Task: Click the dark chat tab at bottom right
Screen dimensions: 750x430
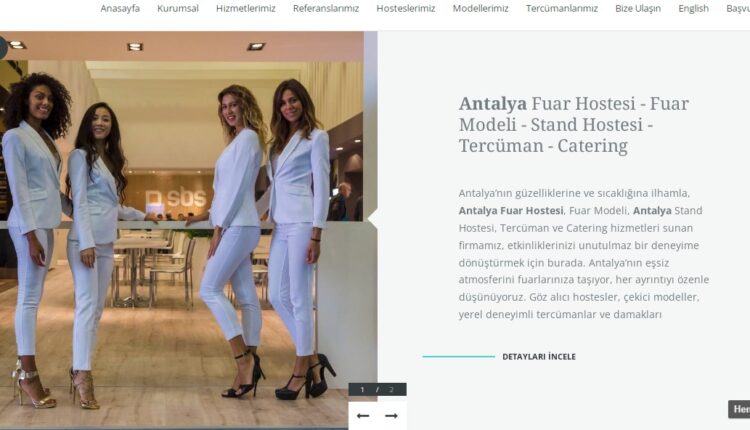Action: (x=739, y=409)
